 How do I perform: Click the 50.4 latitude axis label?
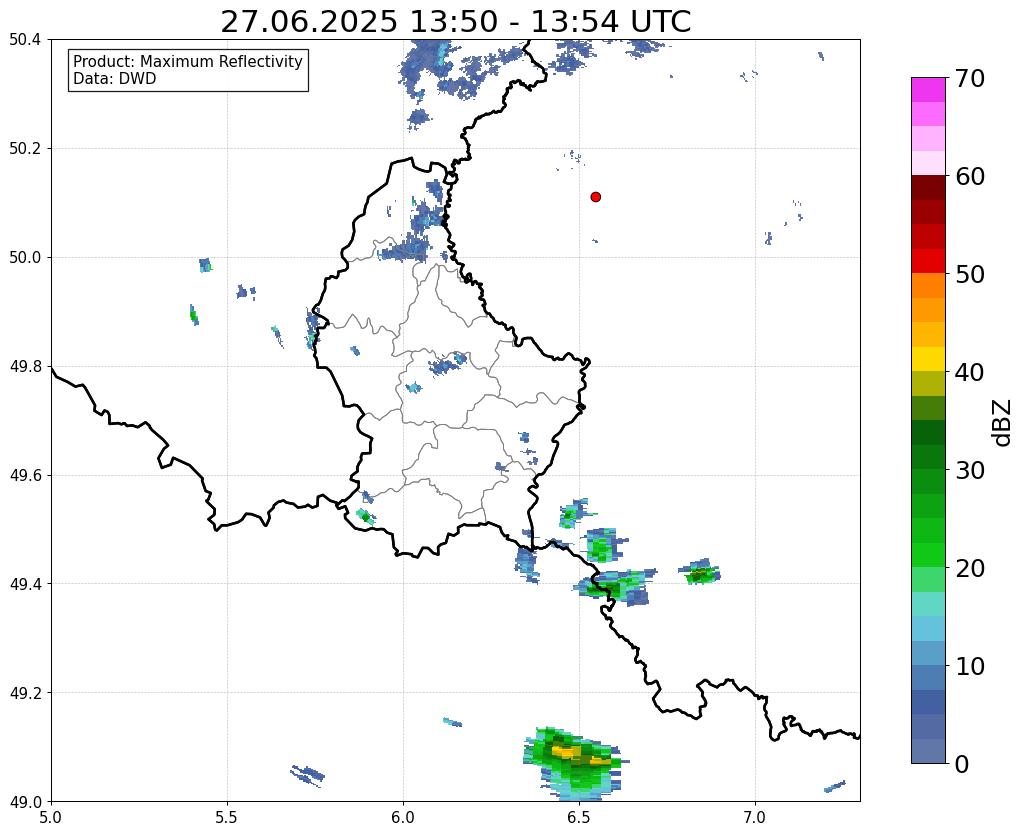pyautogui.click(x=25, y=40)
